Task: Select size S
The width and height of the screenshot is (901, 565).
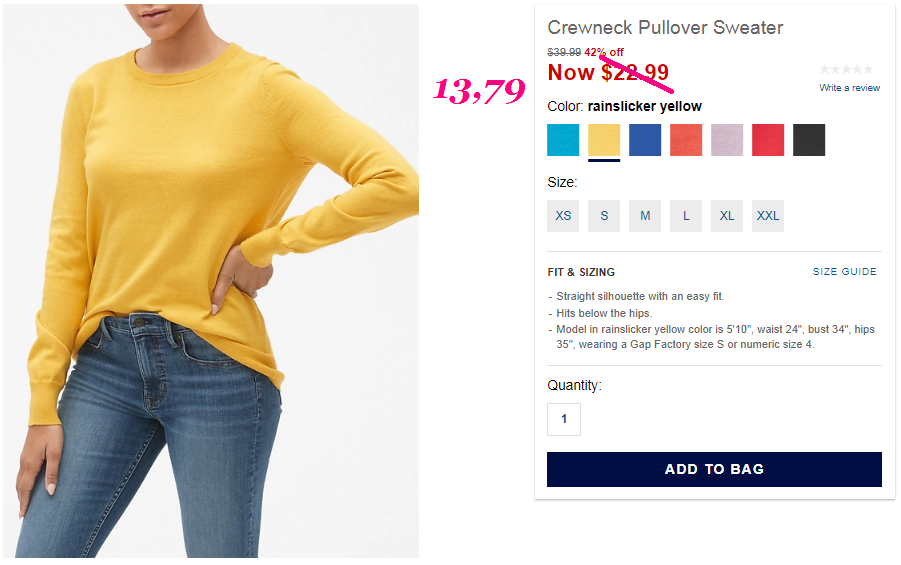Action: click(x=603, y=216)
